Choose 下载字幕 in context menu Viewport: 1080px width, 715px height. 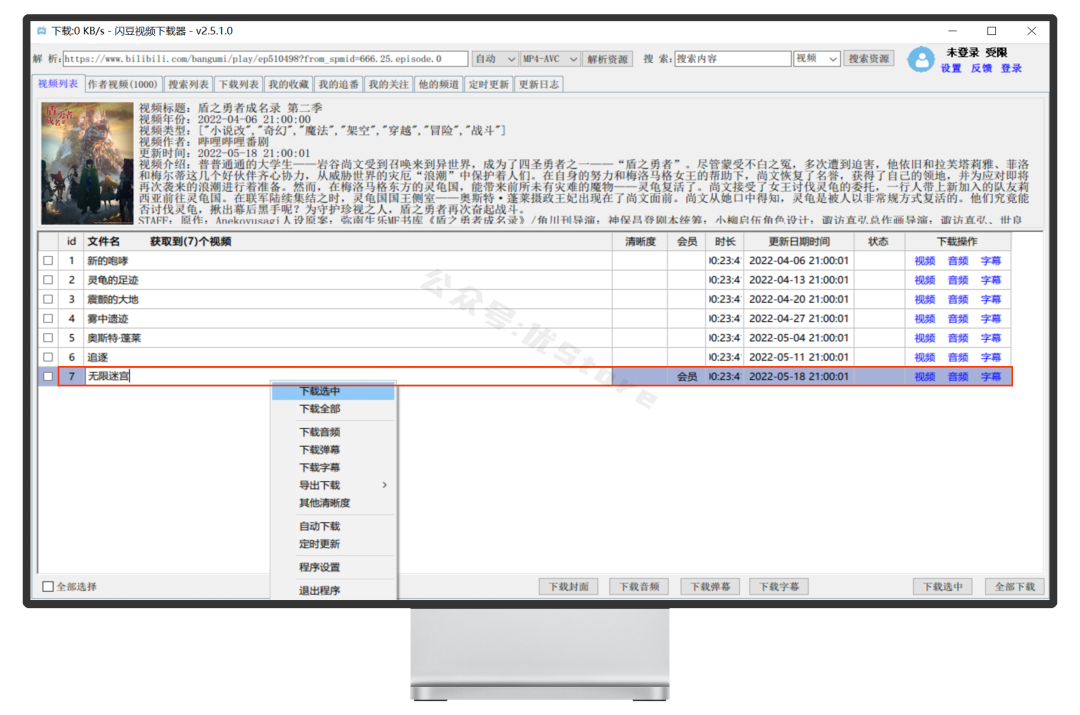coord(333,468)
